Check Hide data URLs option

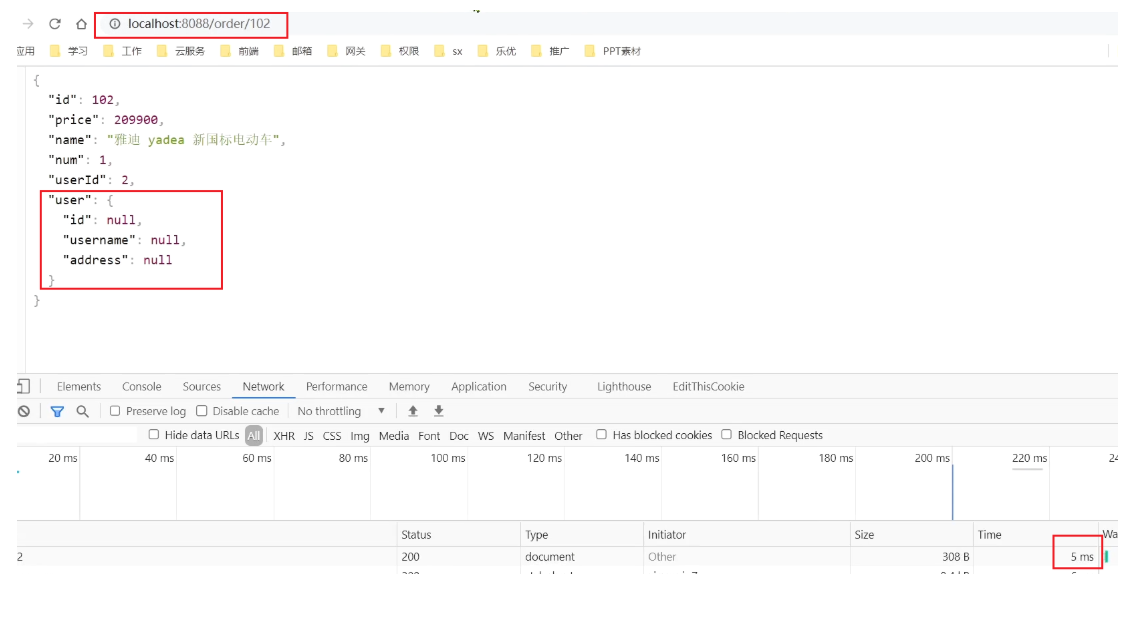(153, 434)
